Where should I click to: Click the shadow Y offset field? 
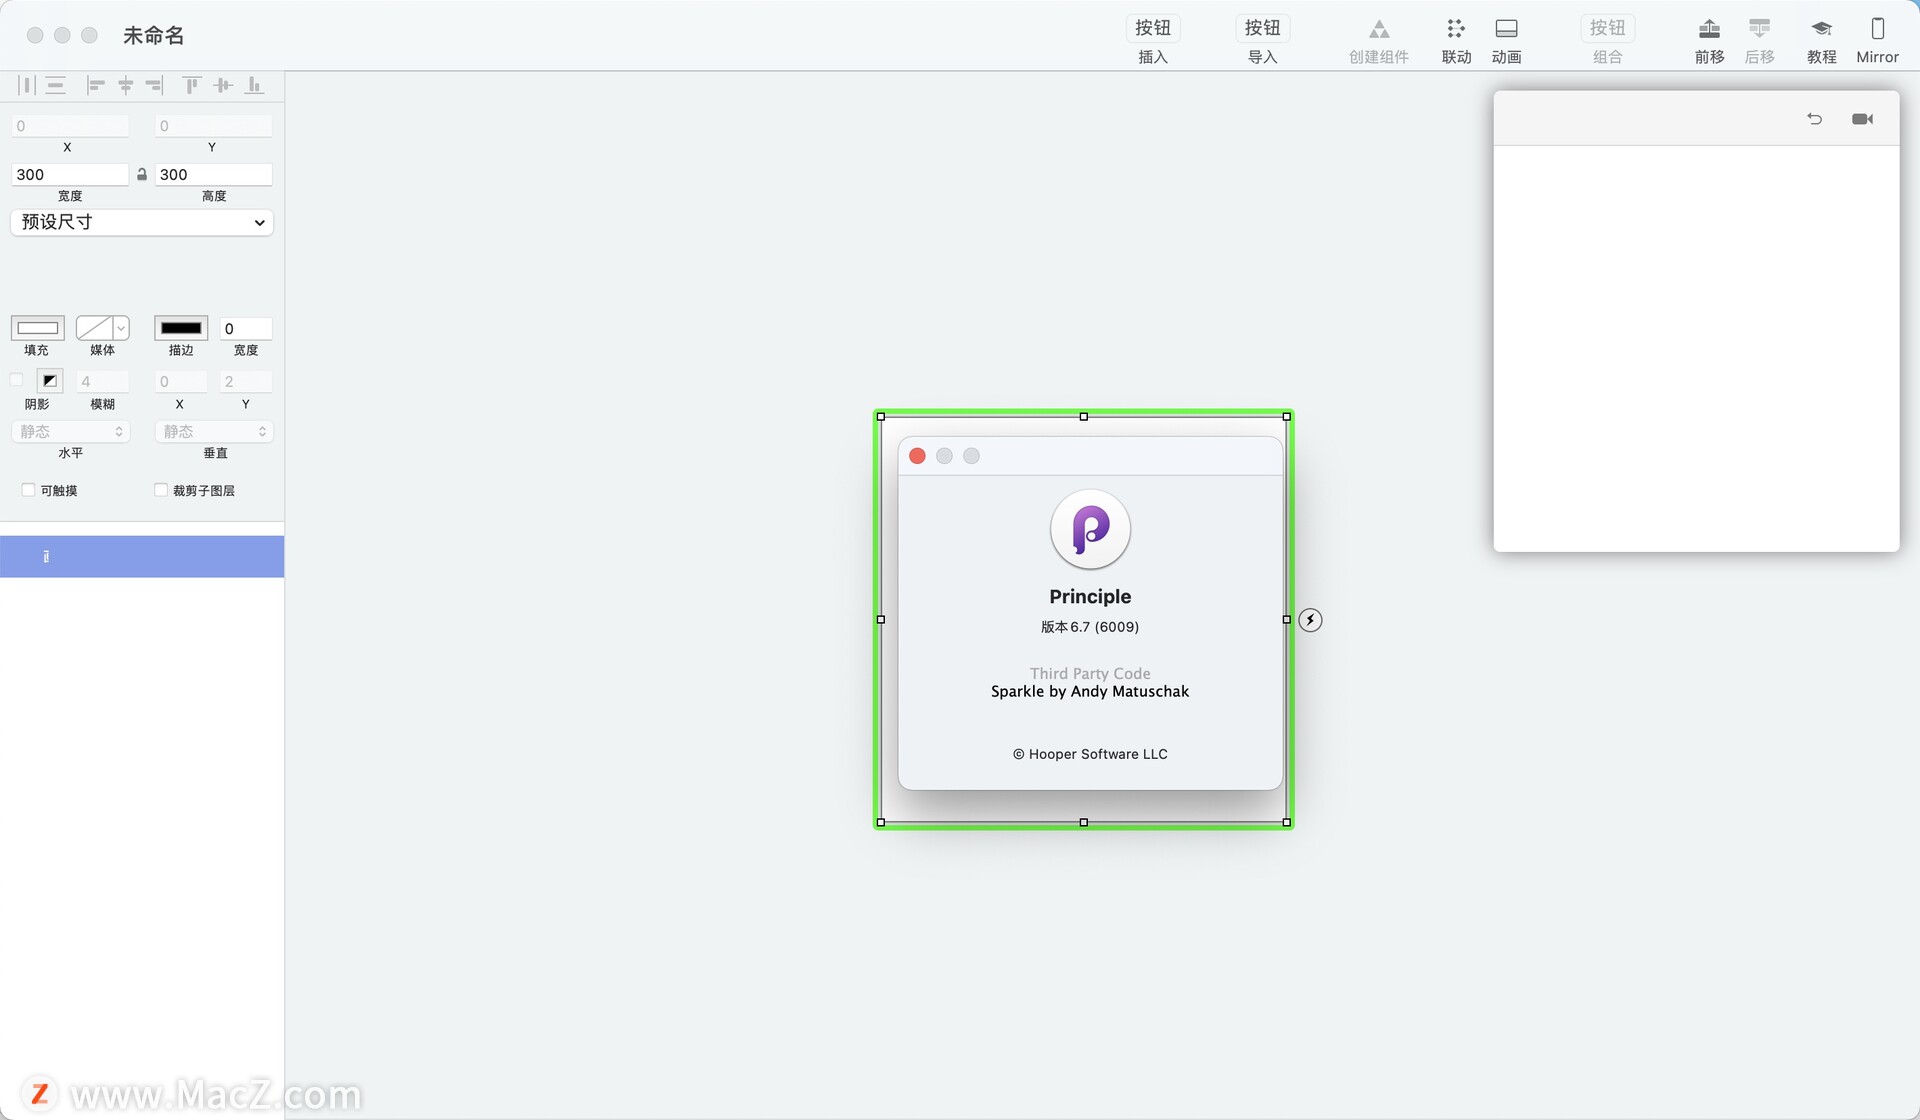[246, 382]
